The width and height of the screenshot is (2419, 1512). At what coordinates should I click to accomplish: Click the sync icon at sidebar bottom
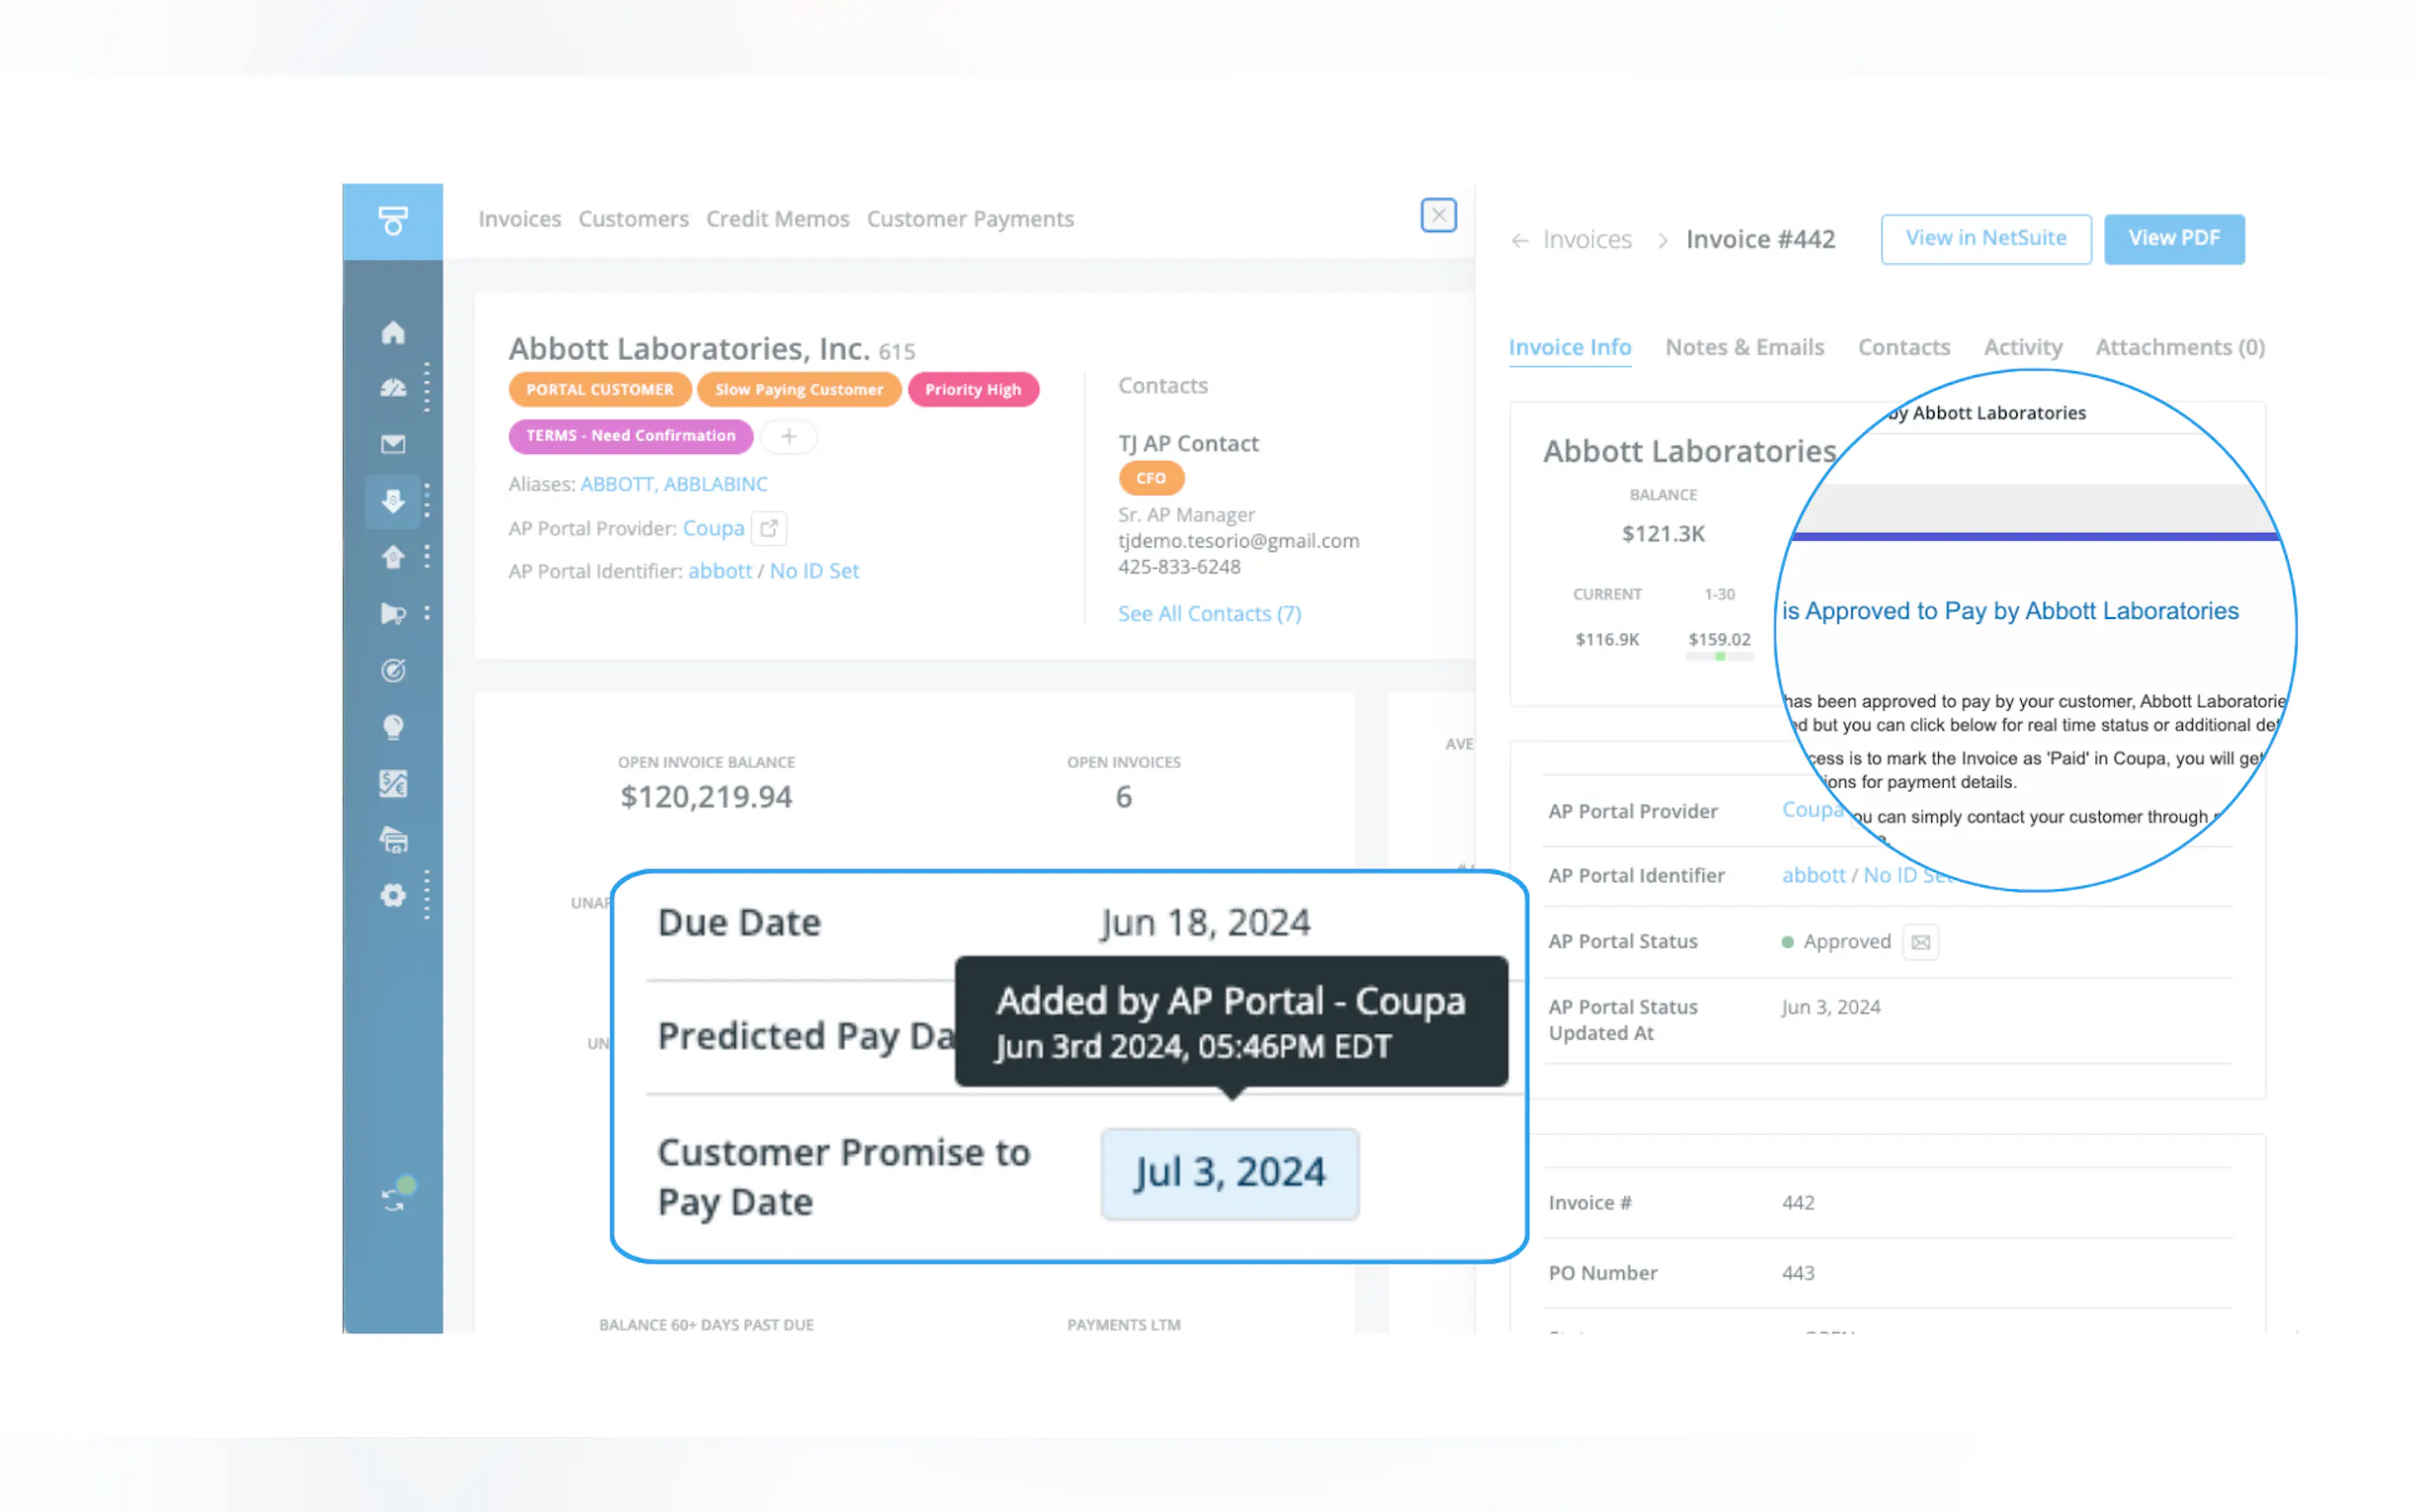click(393, 1197)
